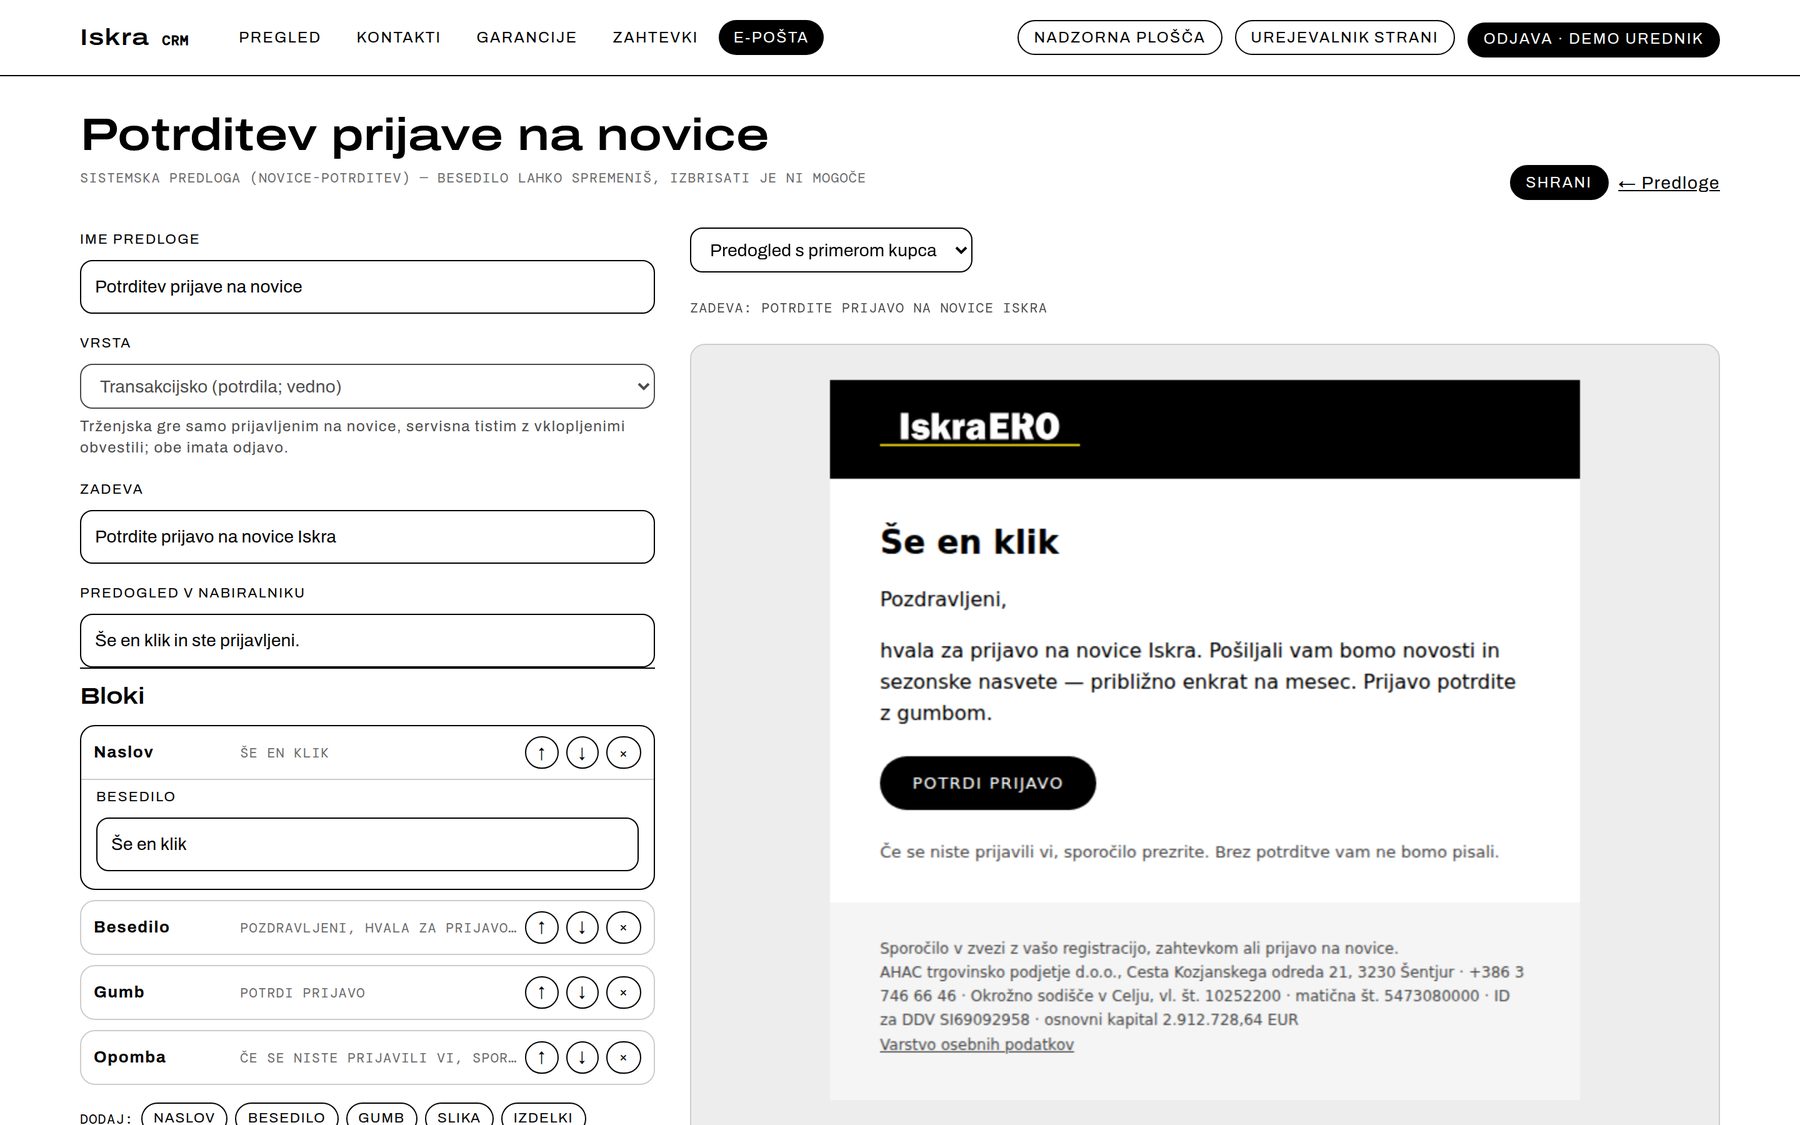Open the Garancije nav tab
The height and width of the screenshot is (1125, 1800).
pyautogui.click(x=526, y=37)
